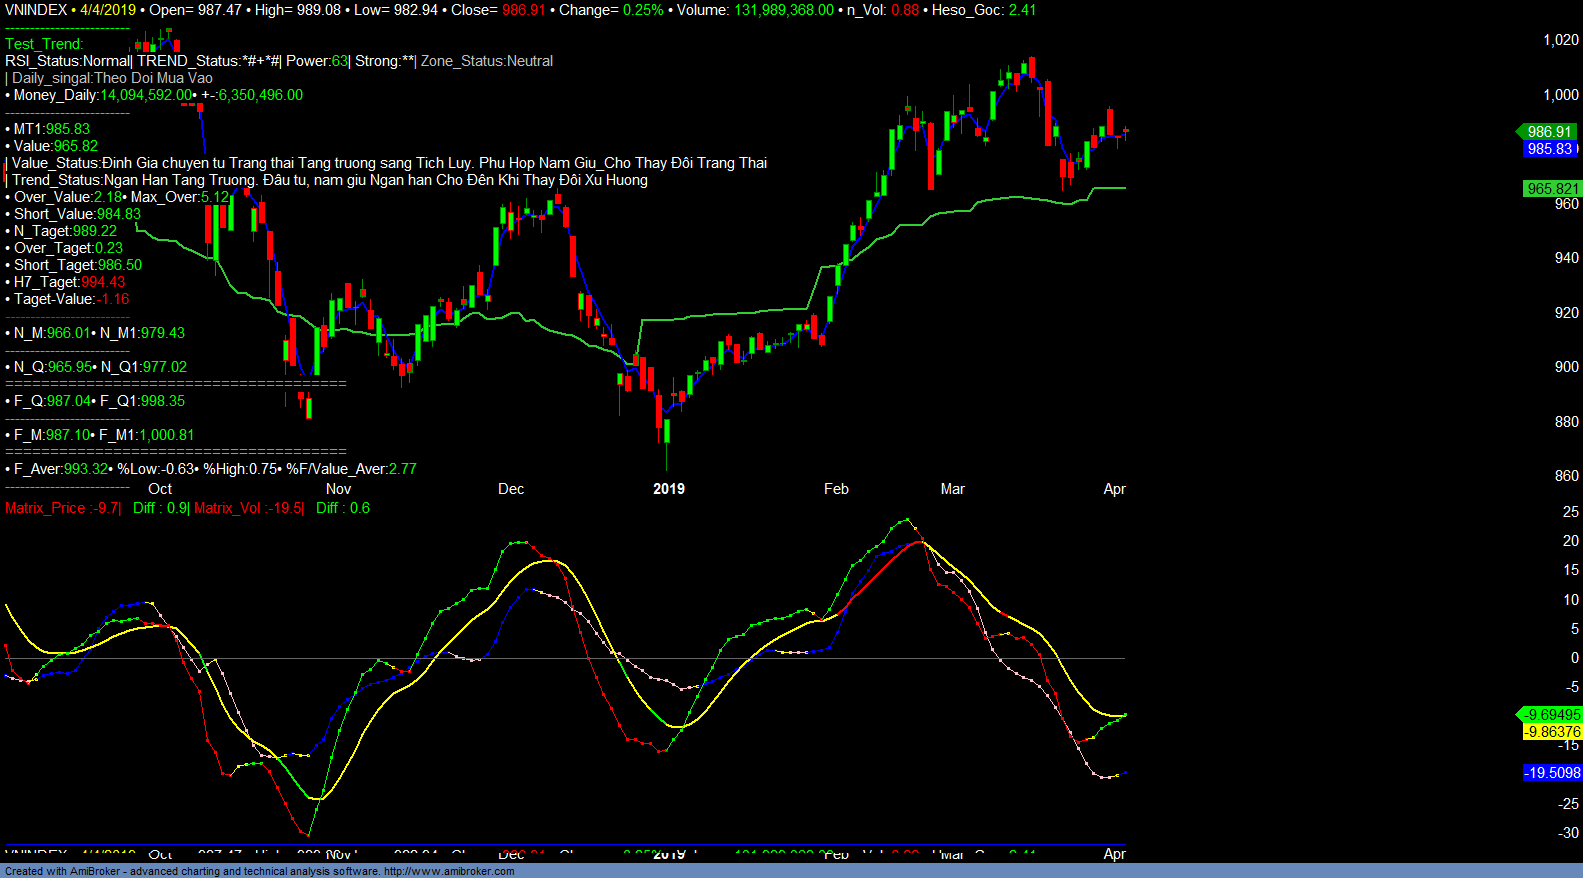Click the green -9.69495 oscillator tag

(x=1552, y=715)
